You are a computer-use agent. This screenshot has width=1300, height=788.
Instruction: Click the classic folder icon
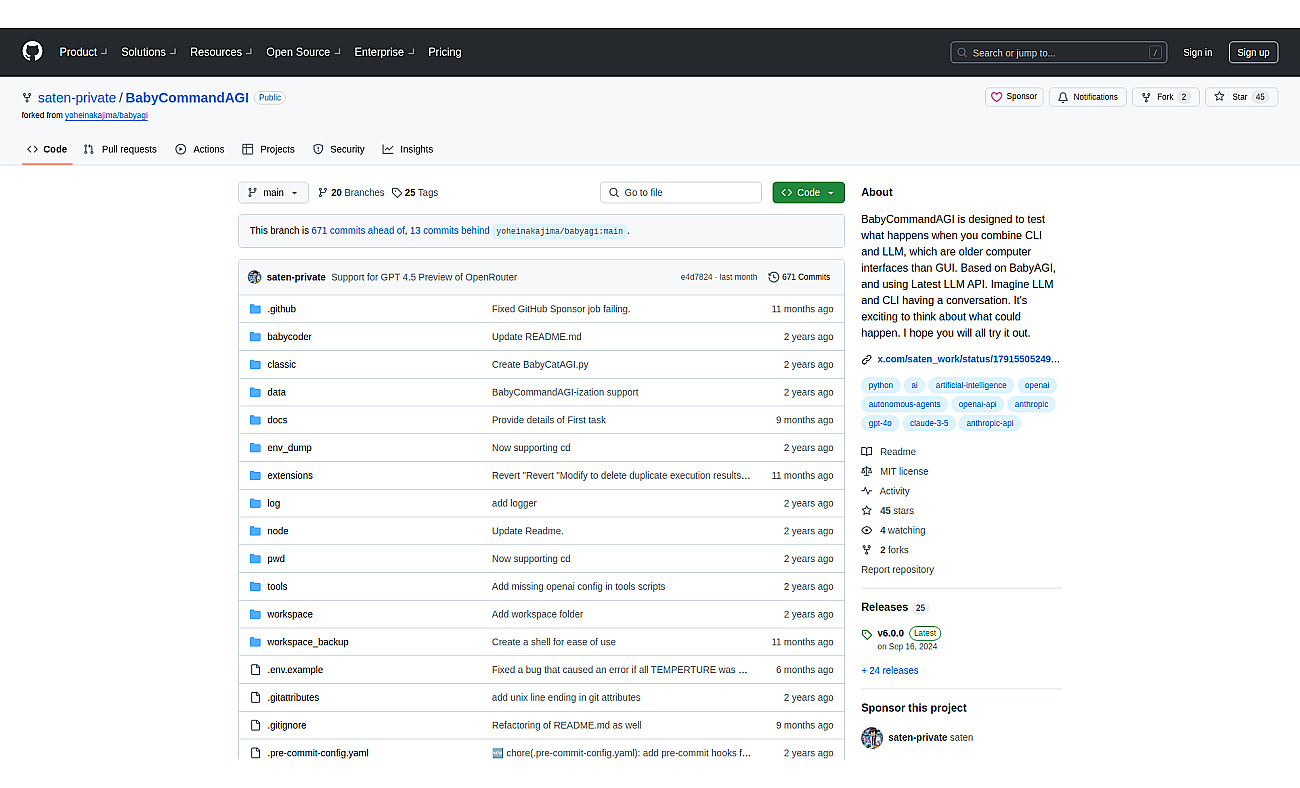coord(255,365)
